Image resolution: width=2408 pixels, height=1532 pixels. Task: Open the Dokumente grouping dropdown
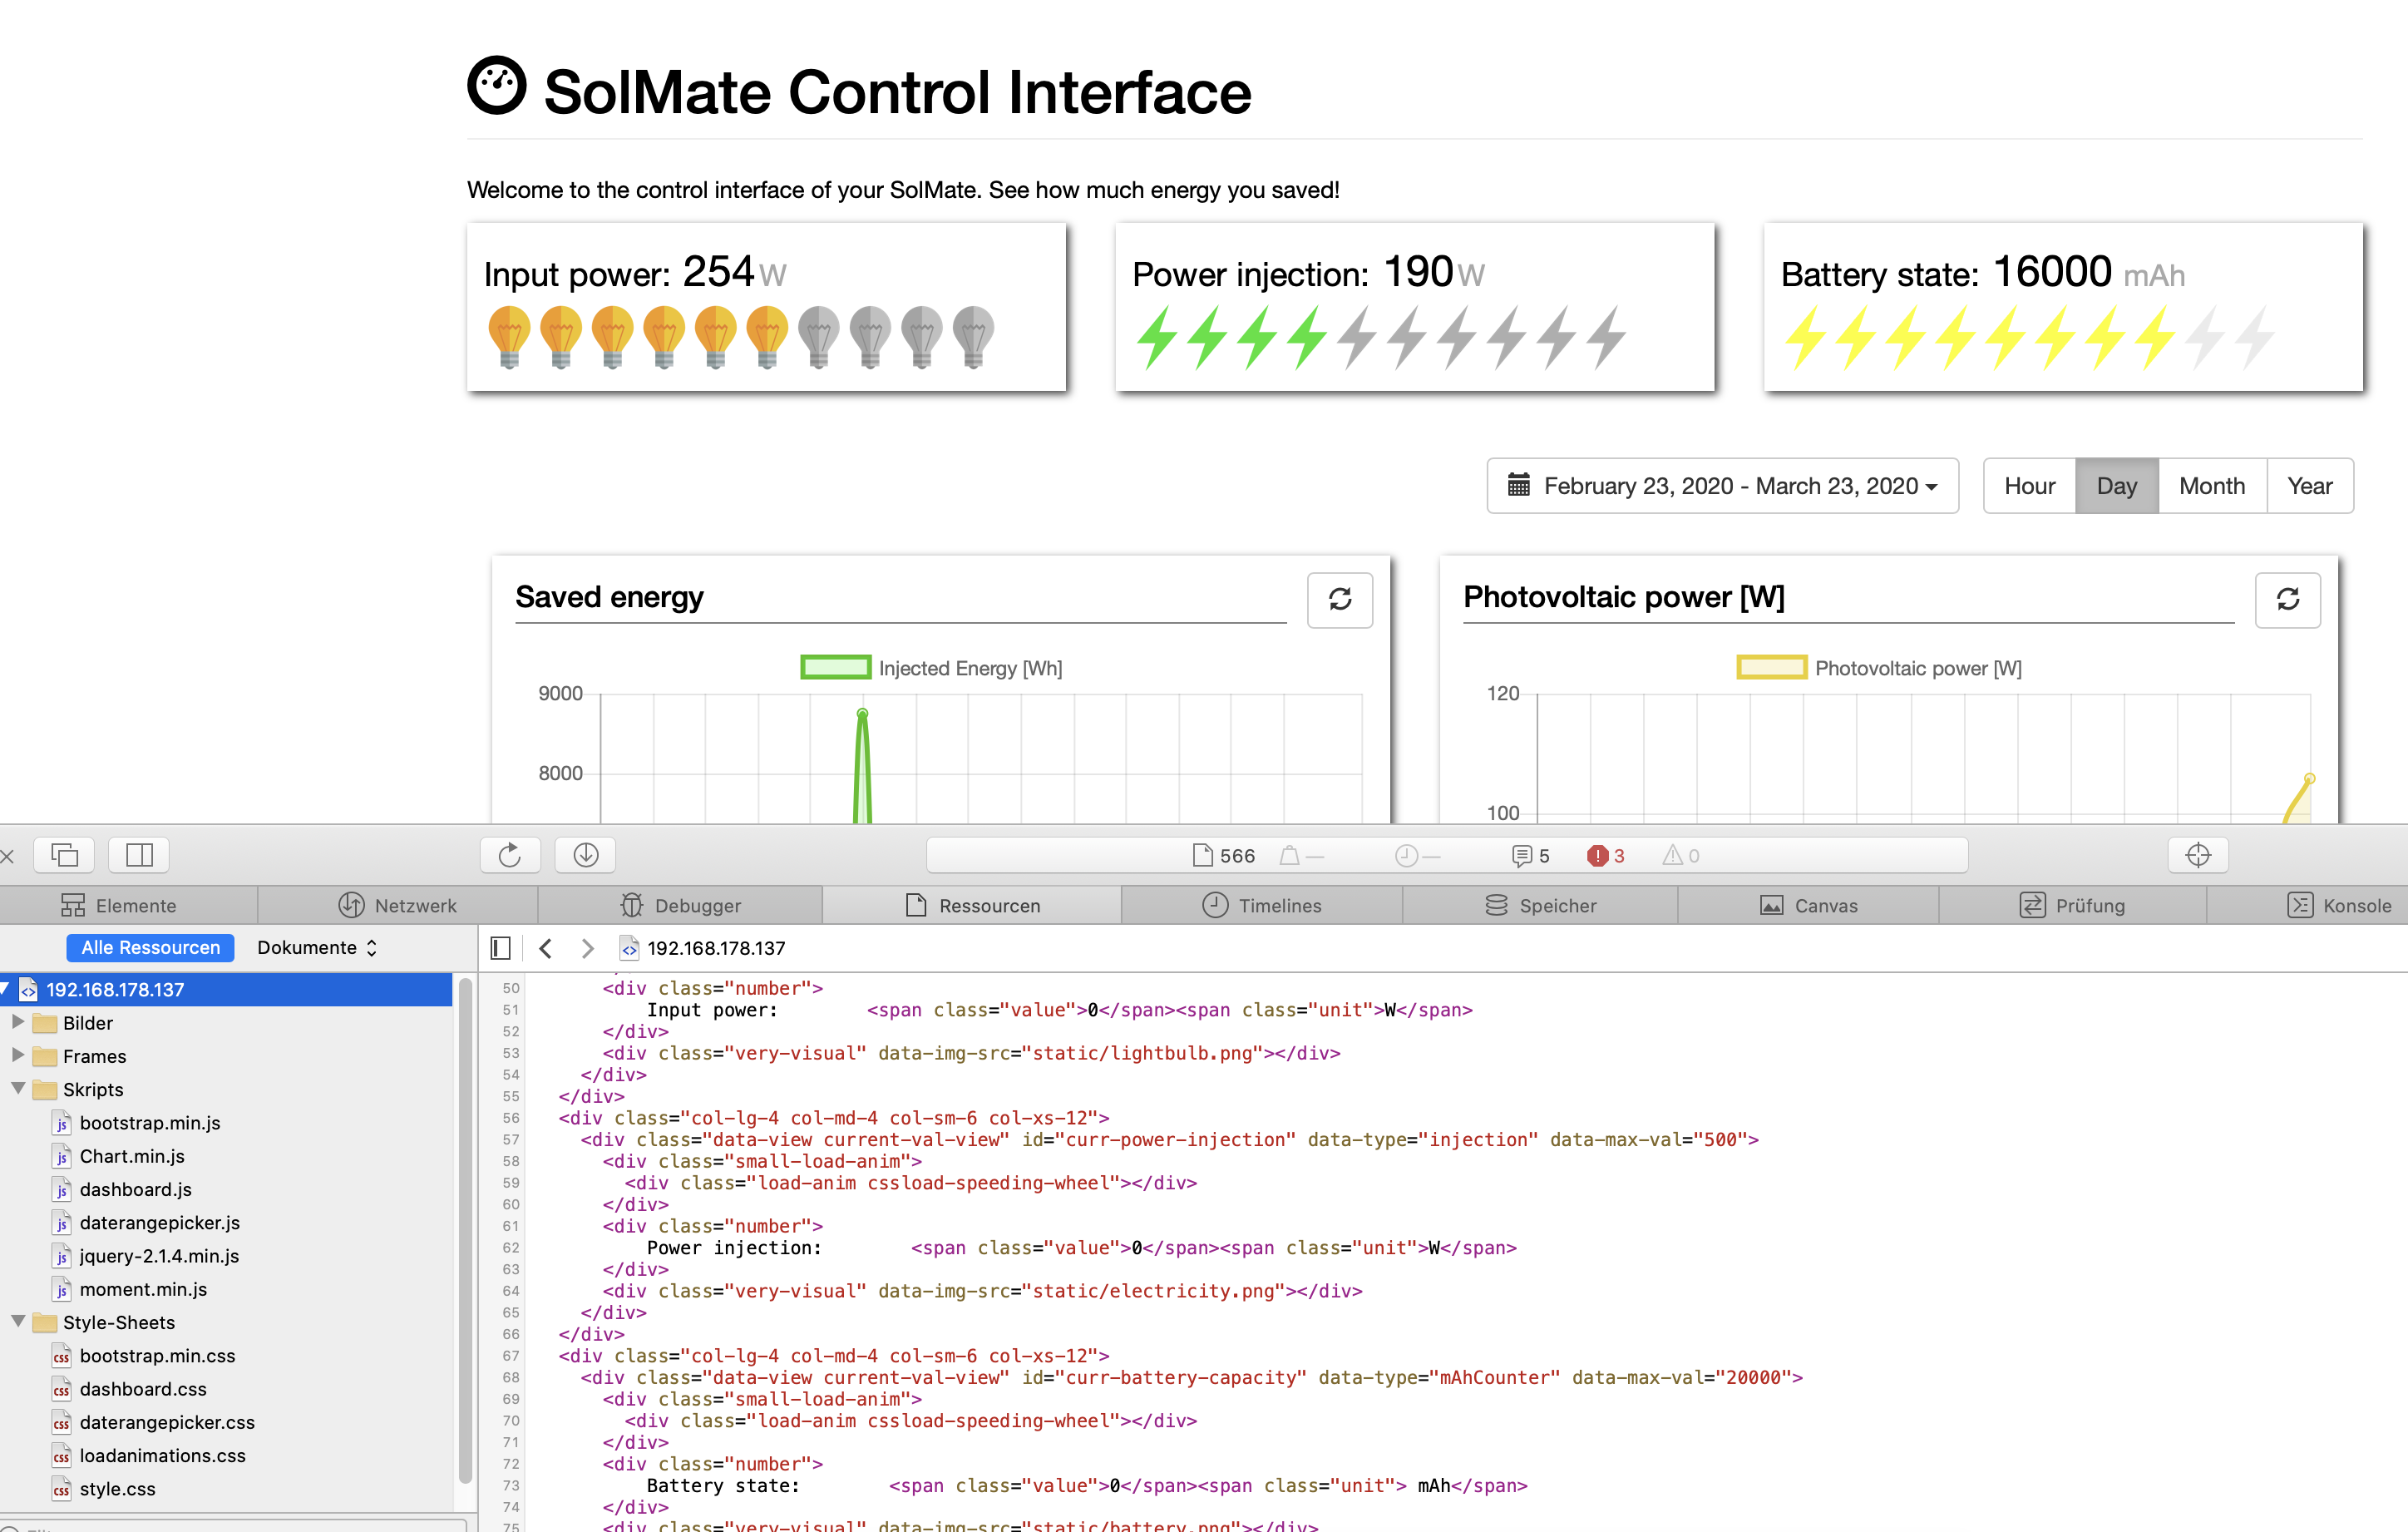[316, 948]
